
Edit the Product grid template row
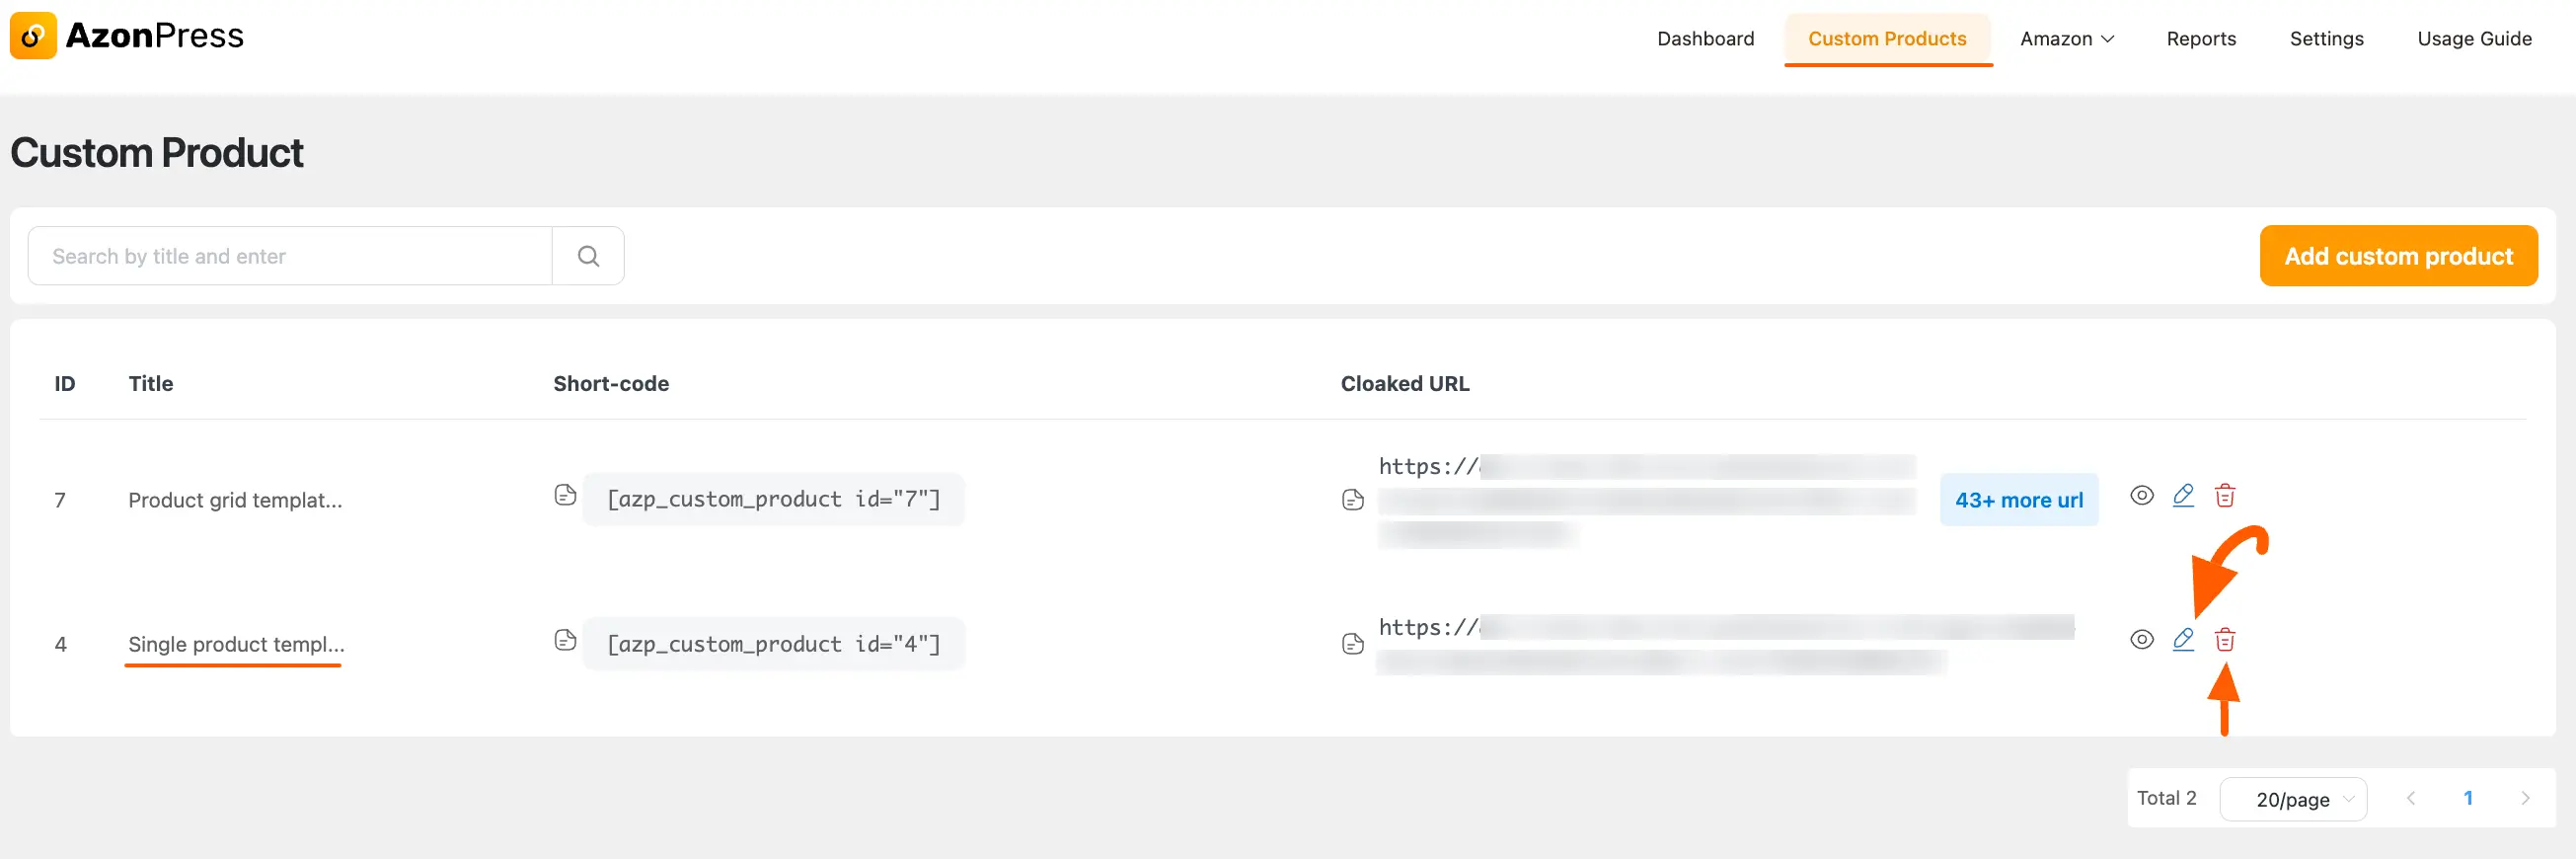(2183, 496)
